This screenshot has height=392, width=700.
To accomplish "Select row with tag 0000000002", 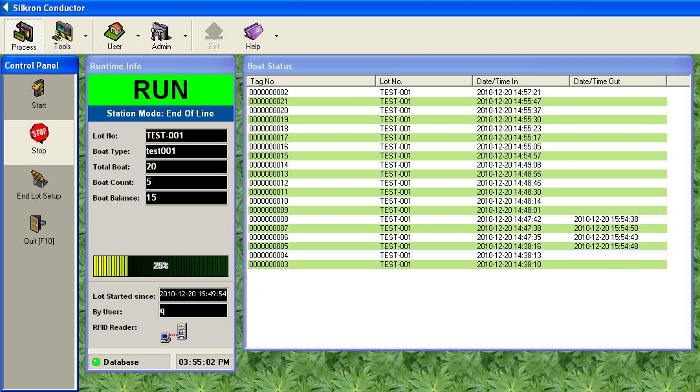I will (457, 92).
